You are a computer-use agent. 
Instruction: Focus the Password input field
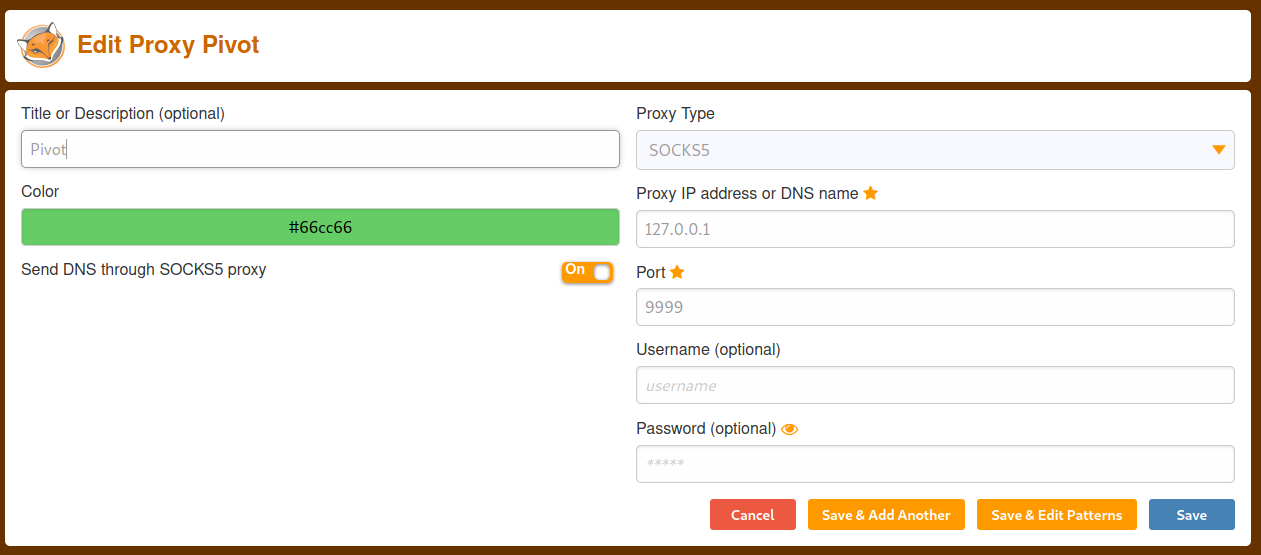[935, 464]
